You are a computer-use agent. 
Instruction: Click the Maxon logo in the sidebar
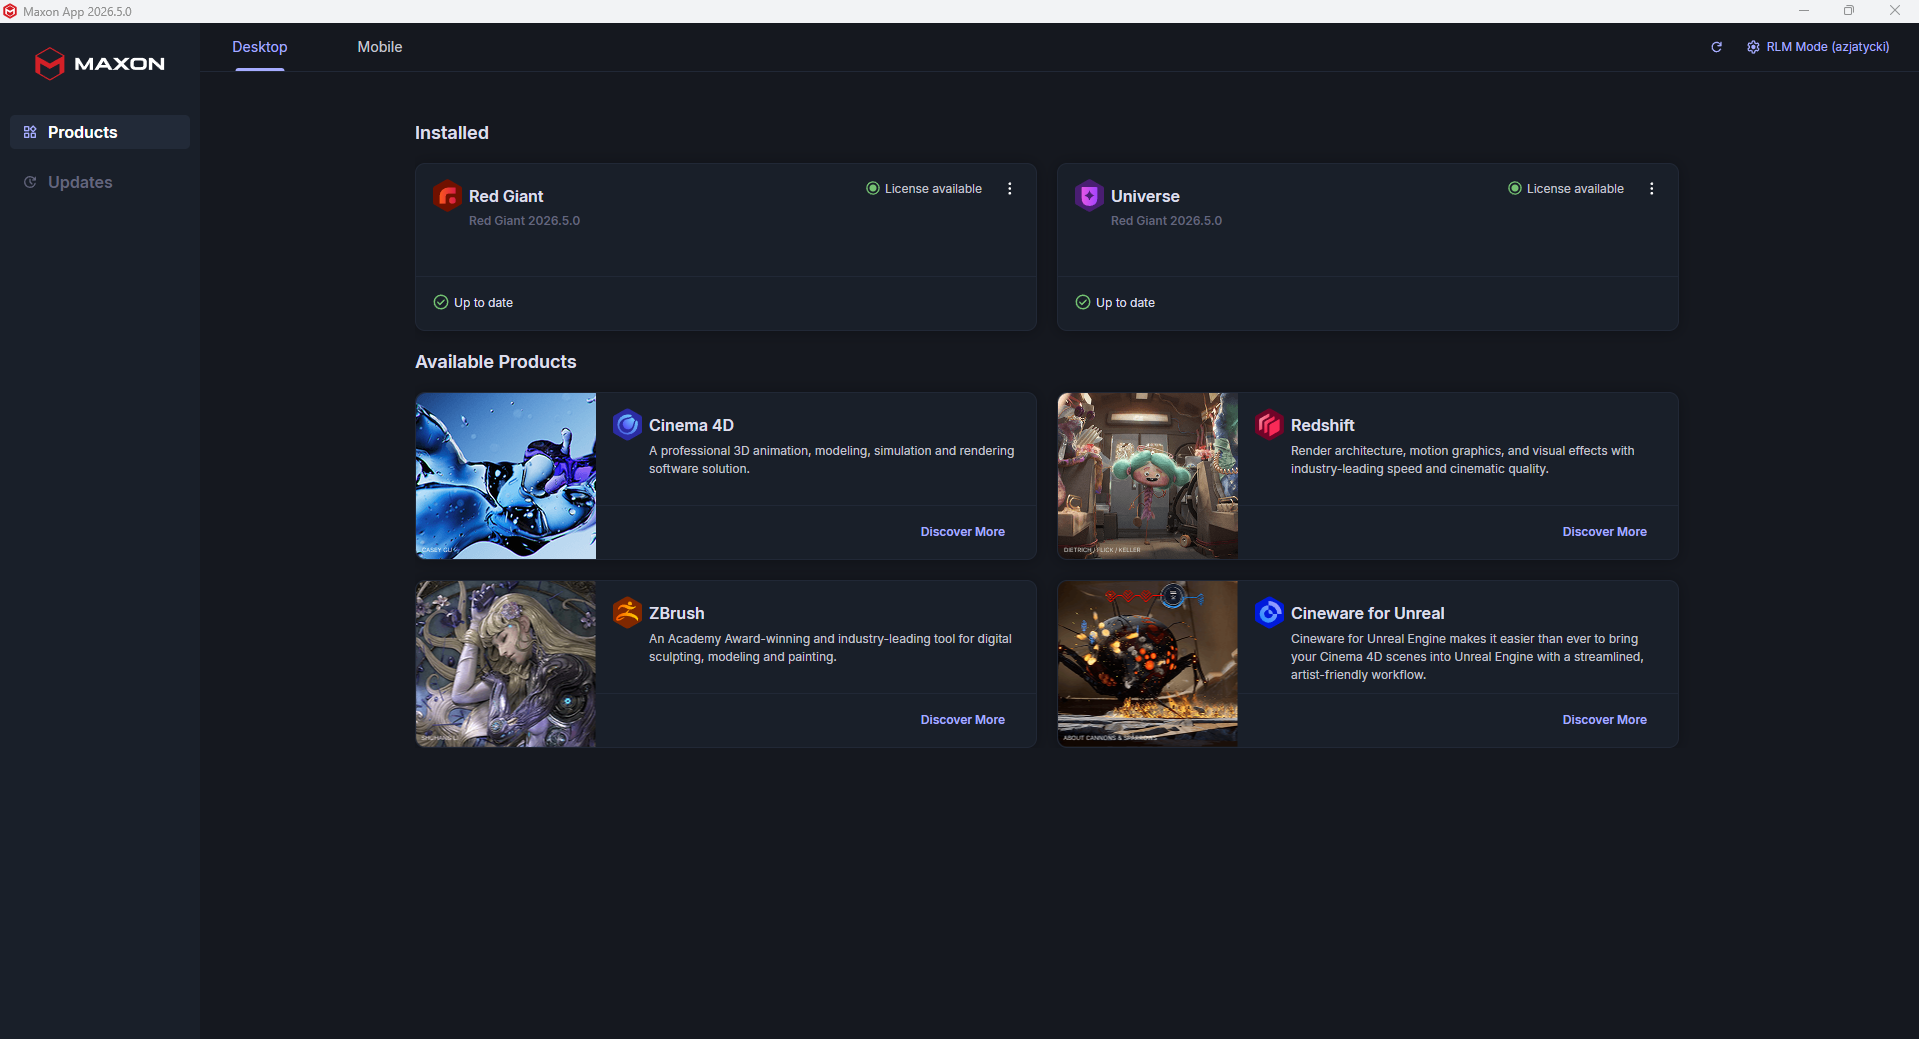100,63
